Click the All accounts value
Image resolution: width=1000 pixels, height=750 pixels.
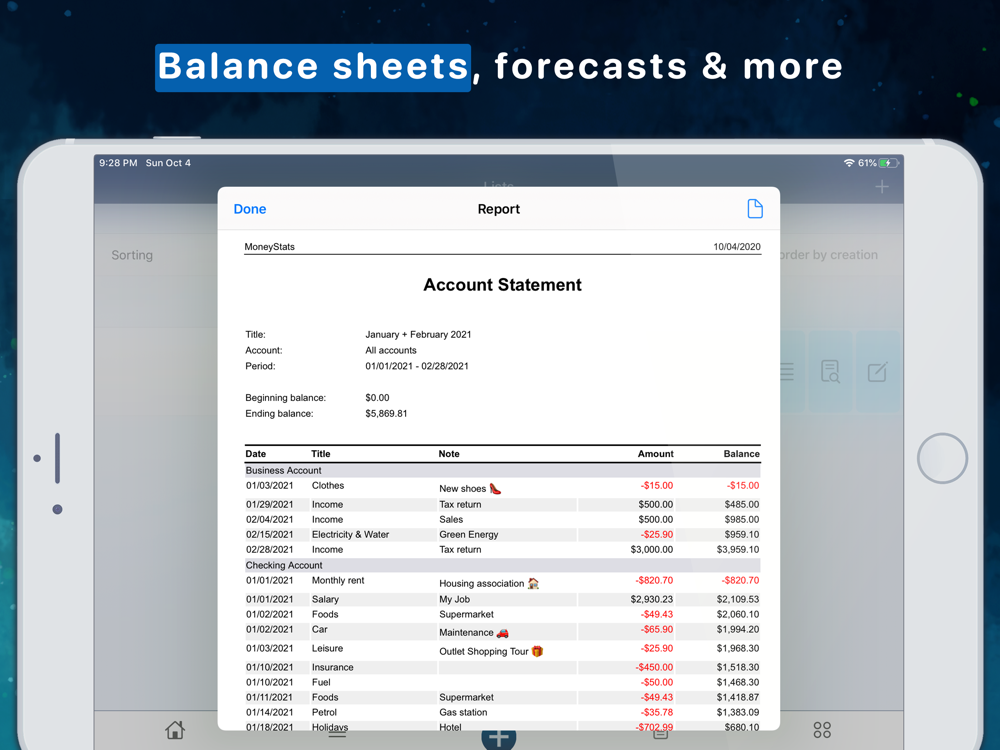coord(391,350)
